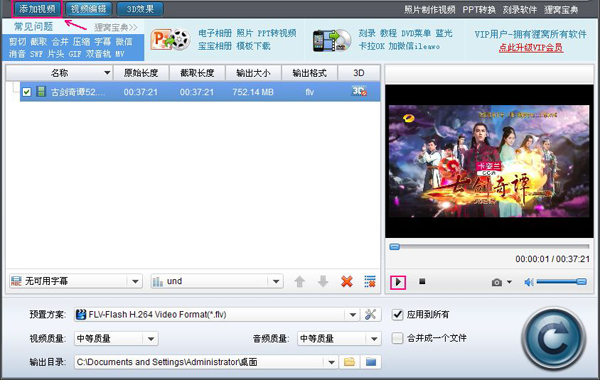600x380 pixels.
Task: Open the 视频质量 dropdown
Action: pos(116,339)
